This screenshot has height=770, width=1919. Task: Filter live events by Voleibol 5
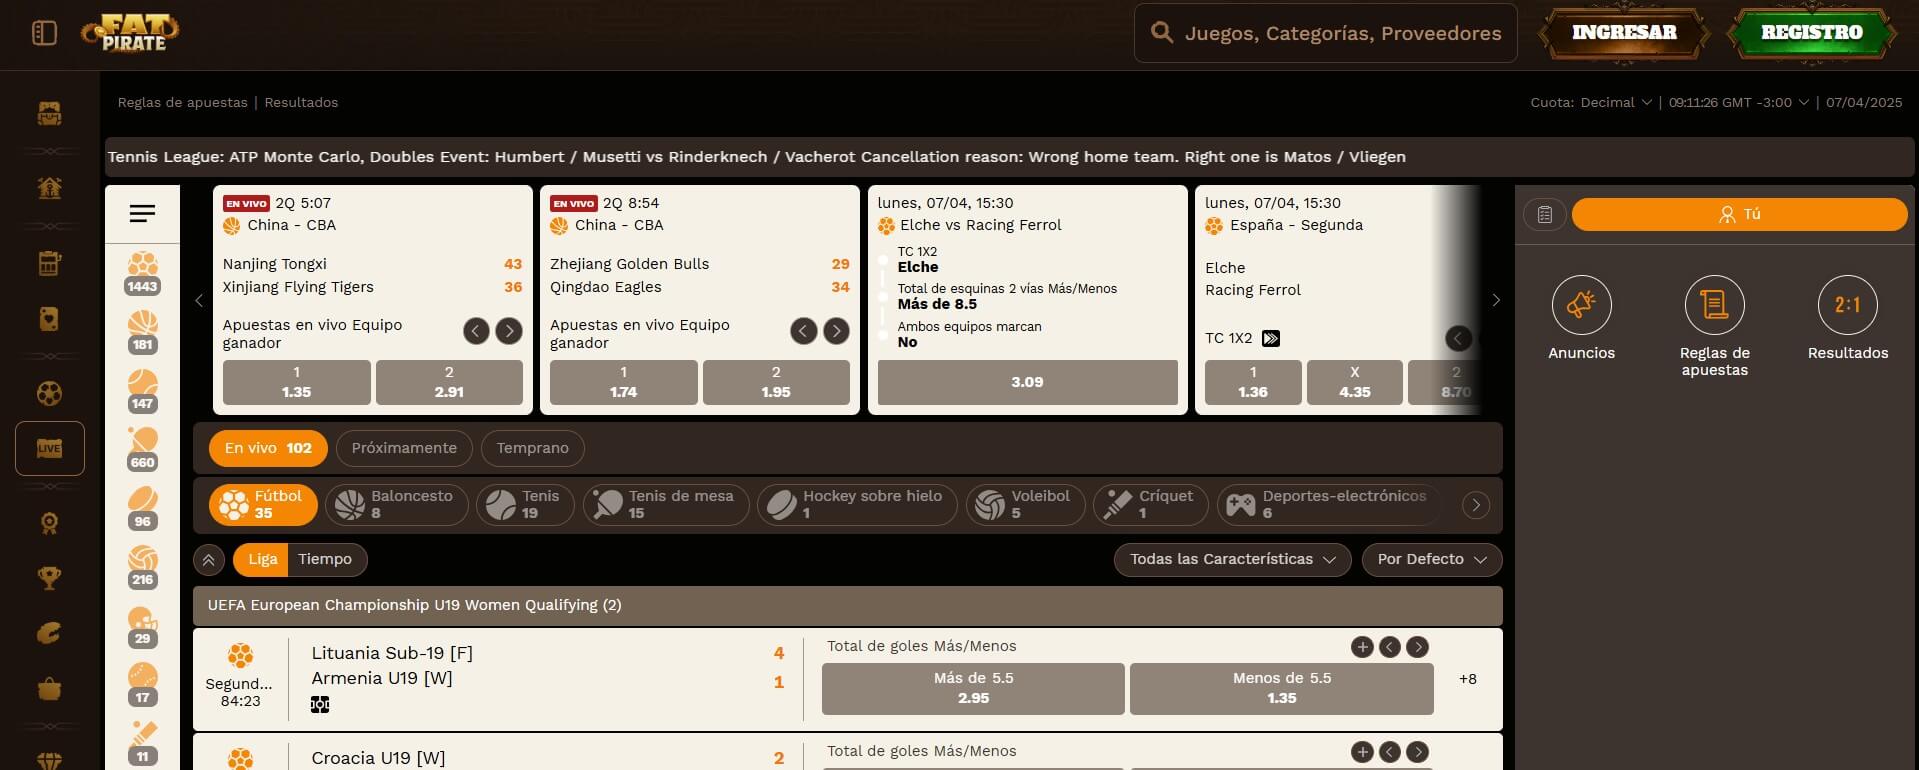coord(1025,505)
